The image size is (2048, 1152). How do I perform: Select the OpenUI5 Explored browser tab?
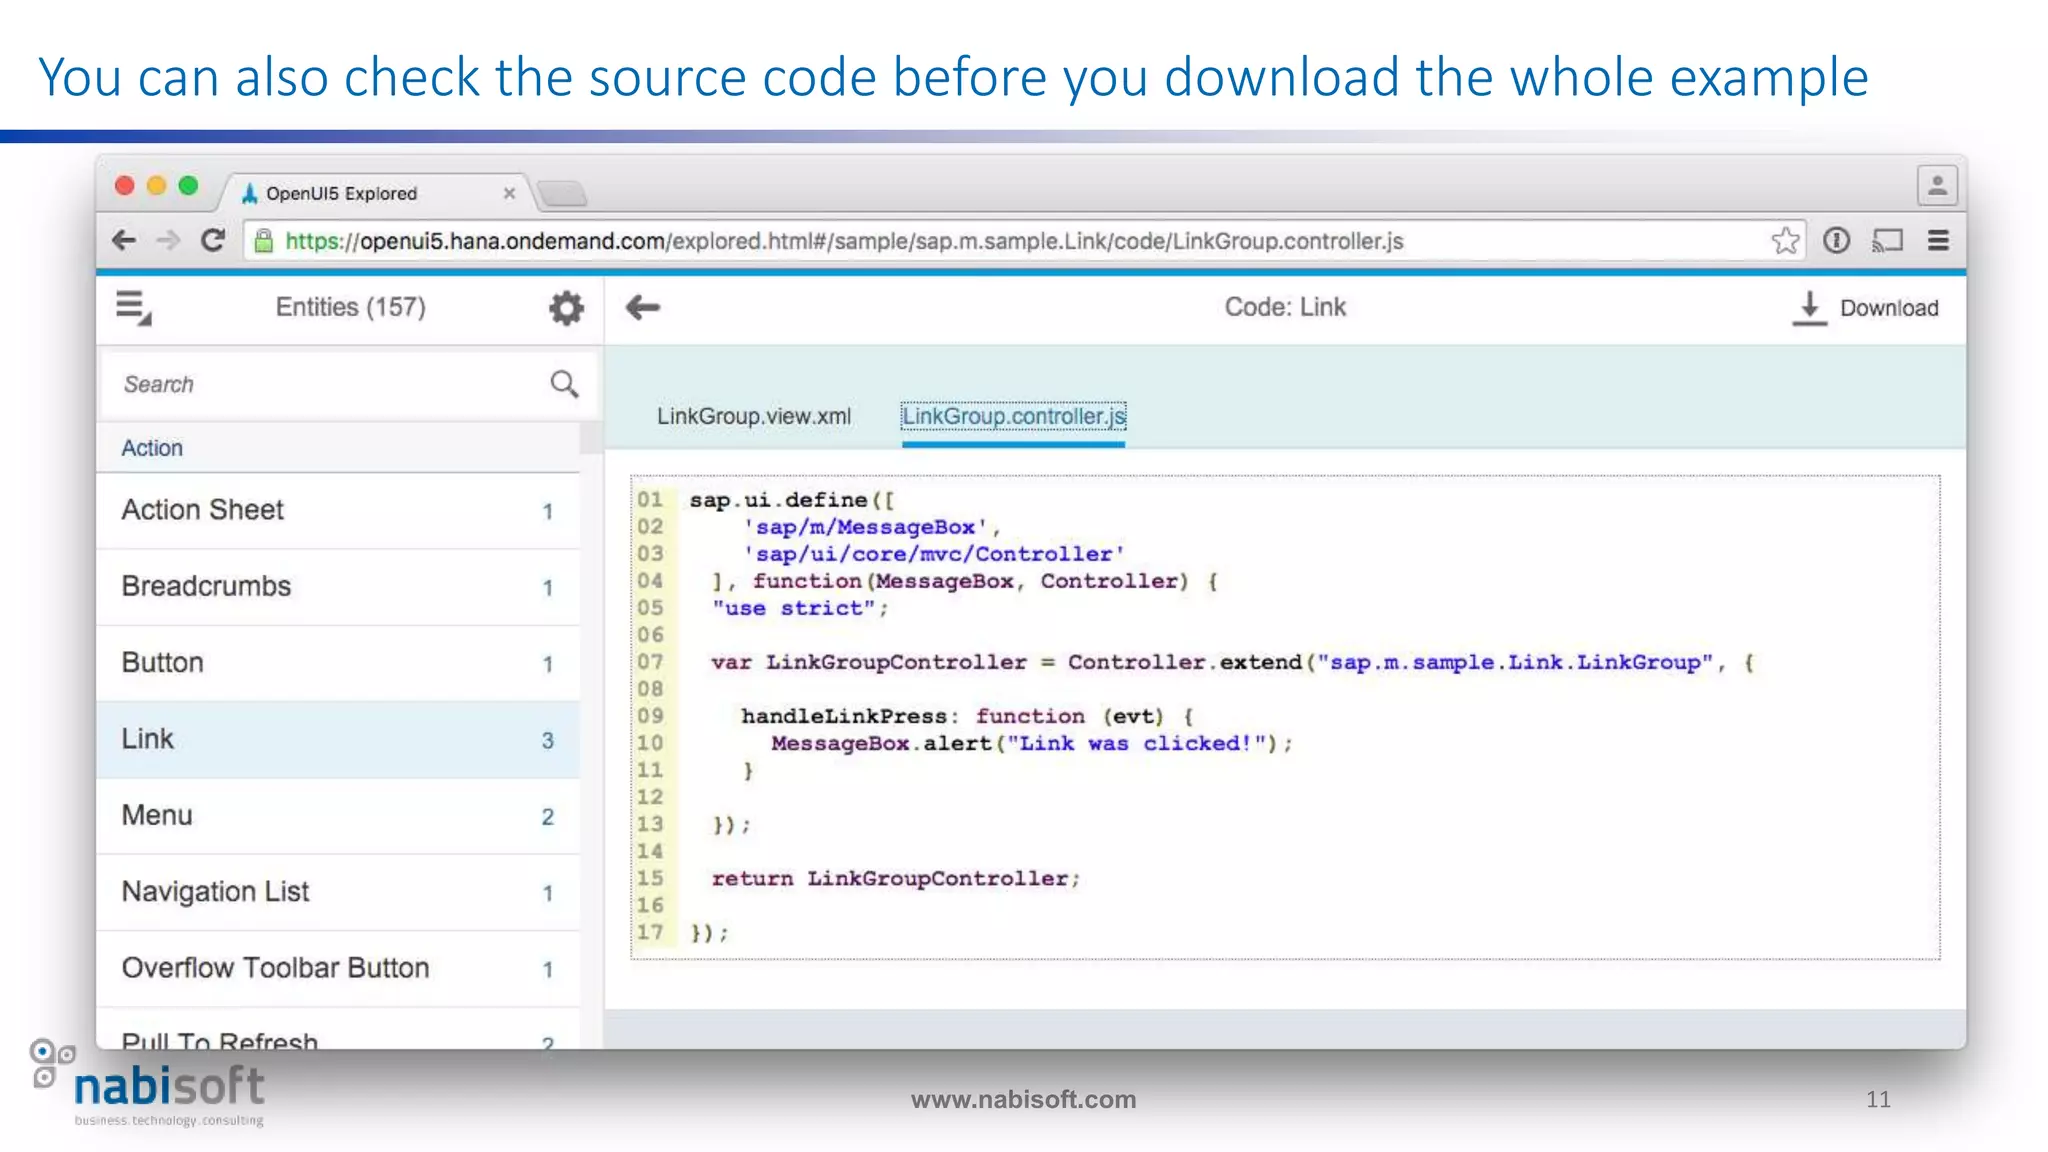click(375, 193)
